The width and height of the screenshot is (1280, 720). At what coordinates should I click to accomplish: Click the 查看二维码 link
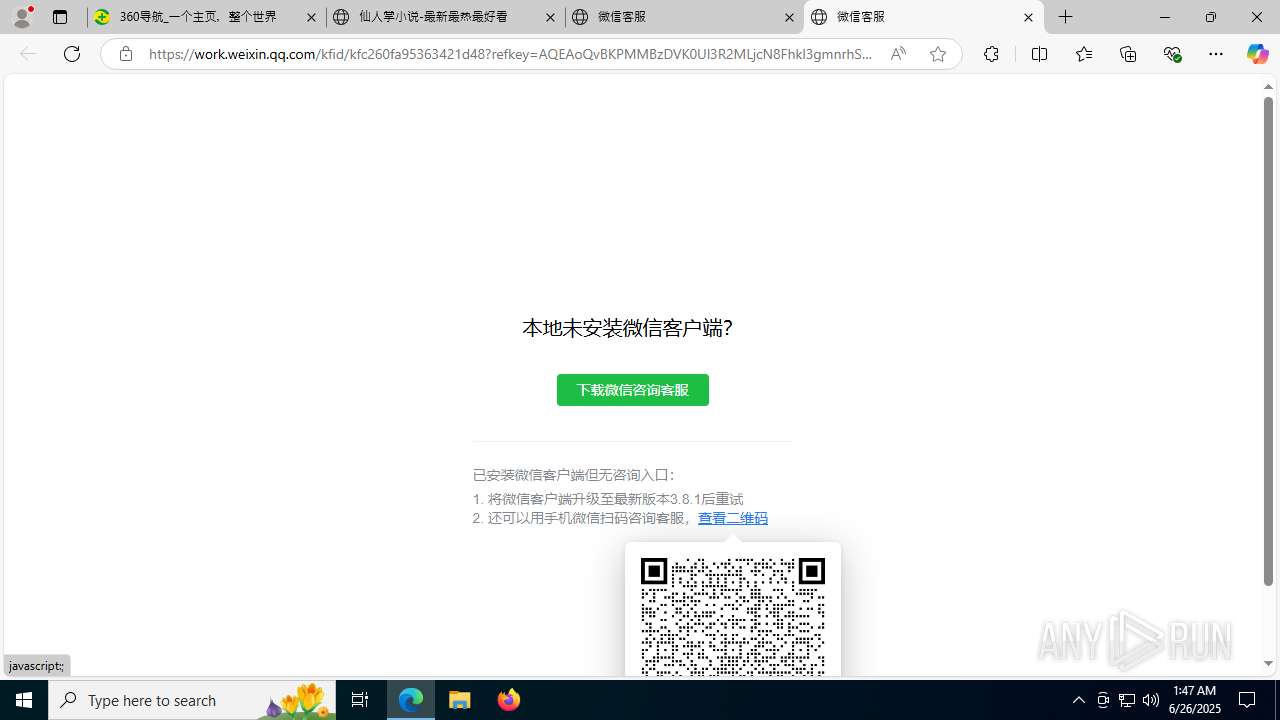tap(733, 518)
